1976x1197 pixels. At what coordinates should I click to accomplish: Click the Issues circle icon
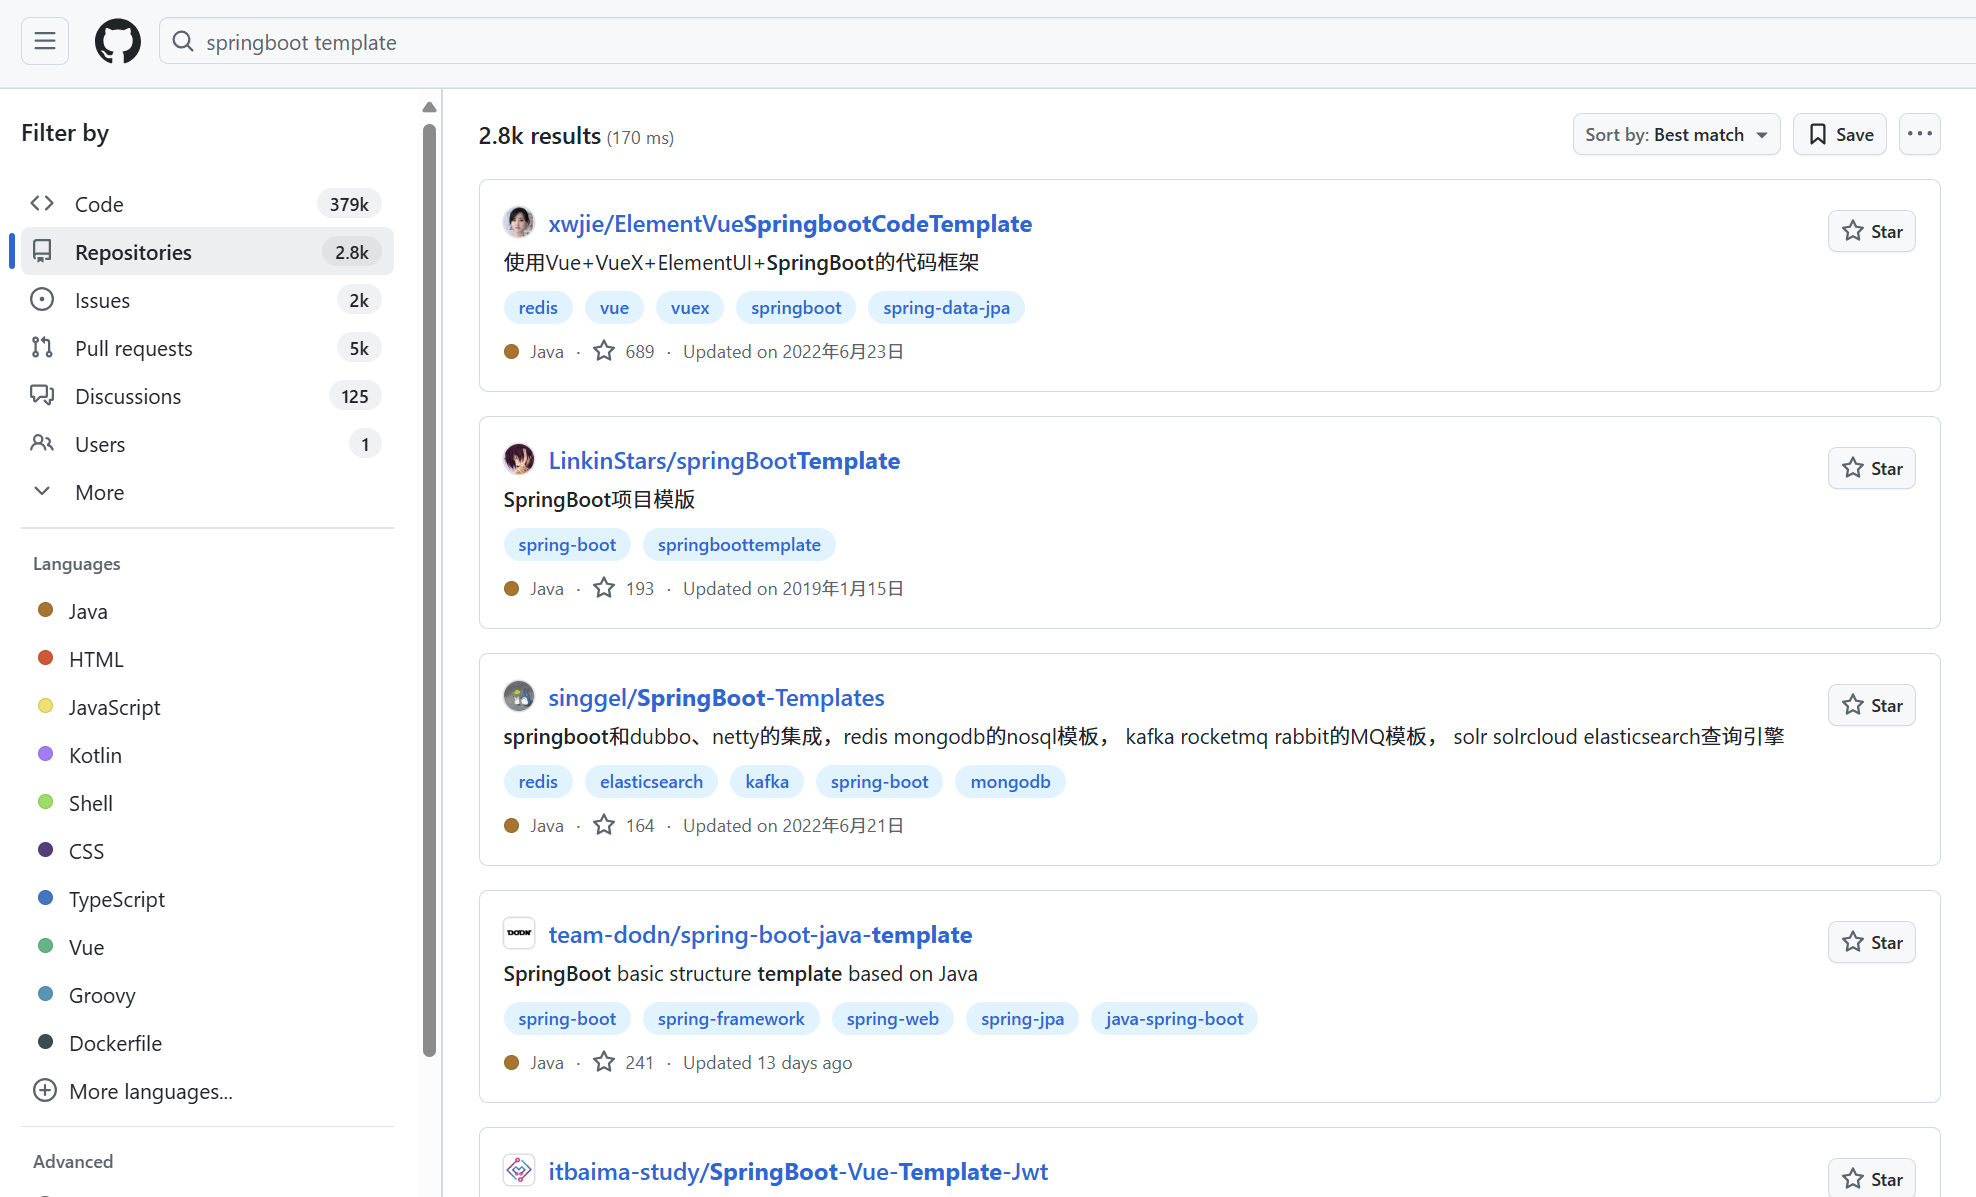(42, 300)
